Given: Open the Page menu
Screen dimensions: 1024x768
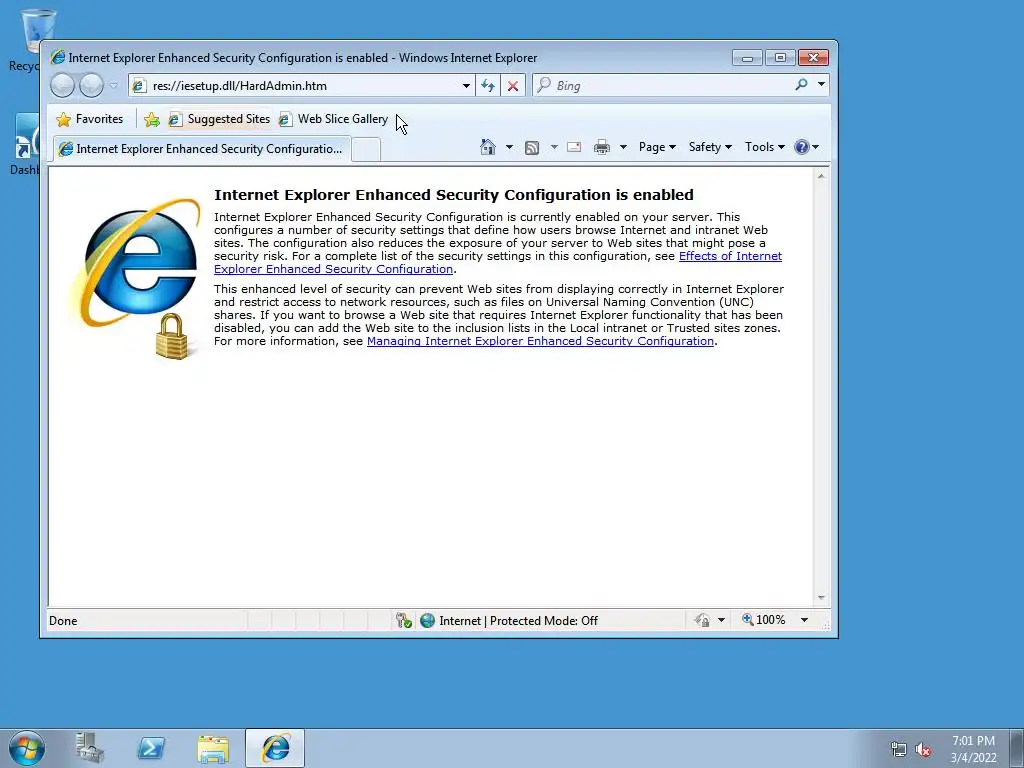Looking at the screenshot, I should pyautogui.click(x=657, y=147).
